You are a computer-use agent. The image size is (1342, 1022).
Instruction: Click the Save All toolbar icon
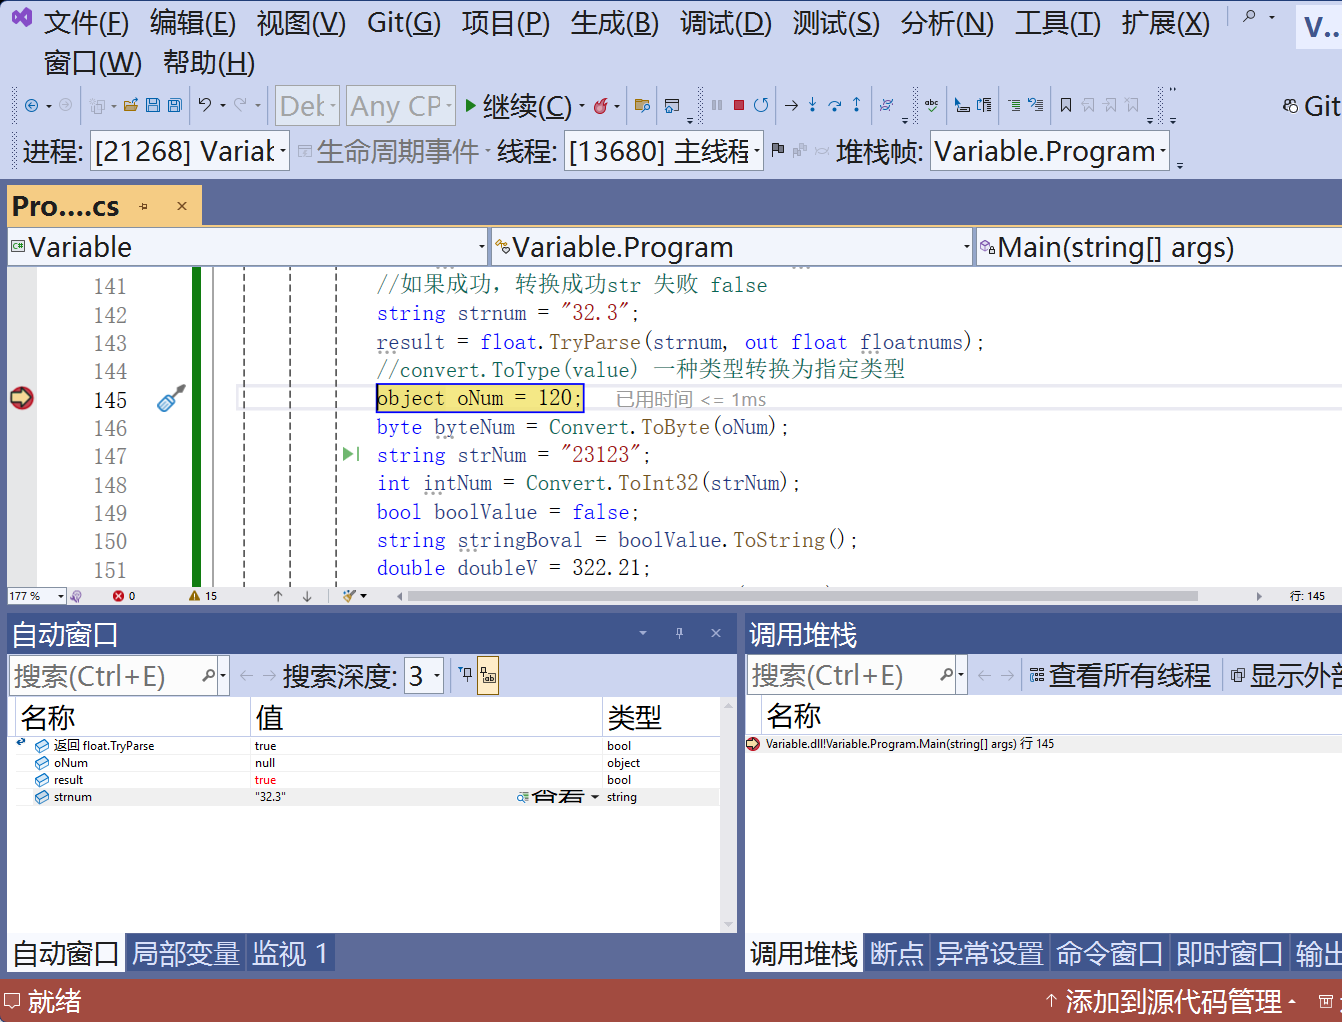pyautogui.click(x=175, y=105)
